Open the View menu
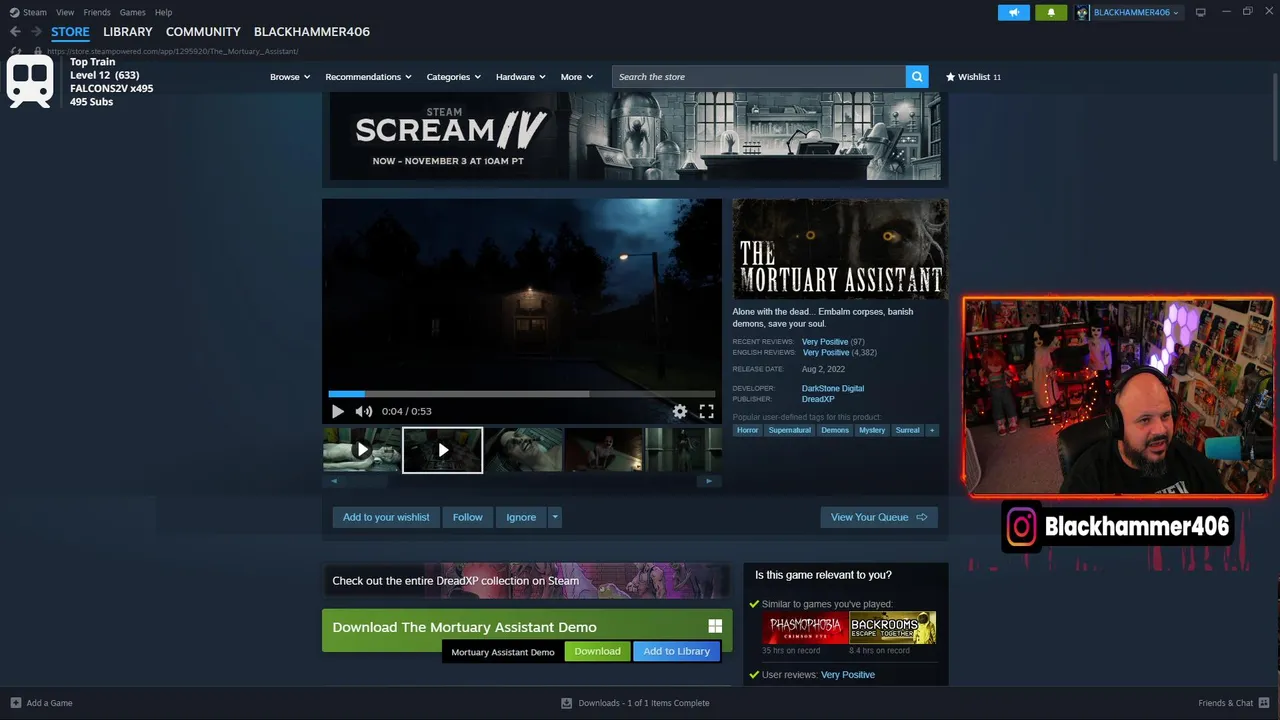 65,12
